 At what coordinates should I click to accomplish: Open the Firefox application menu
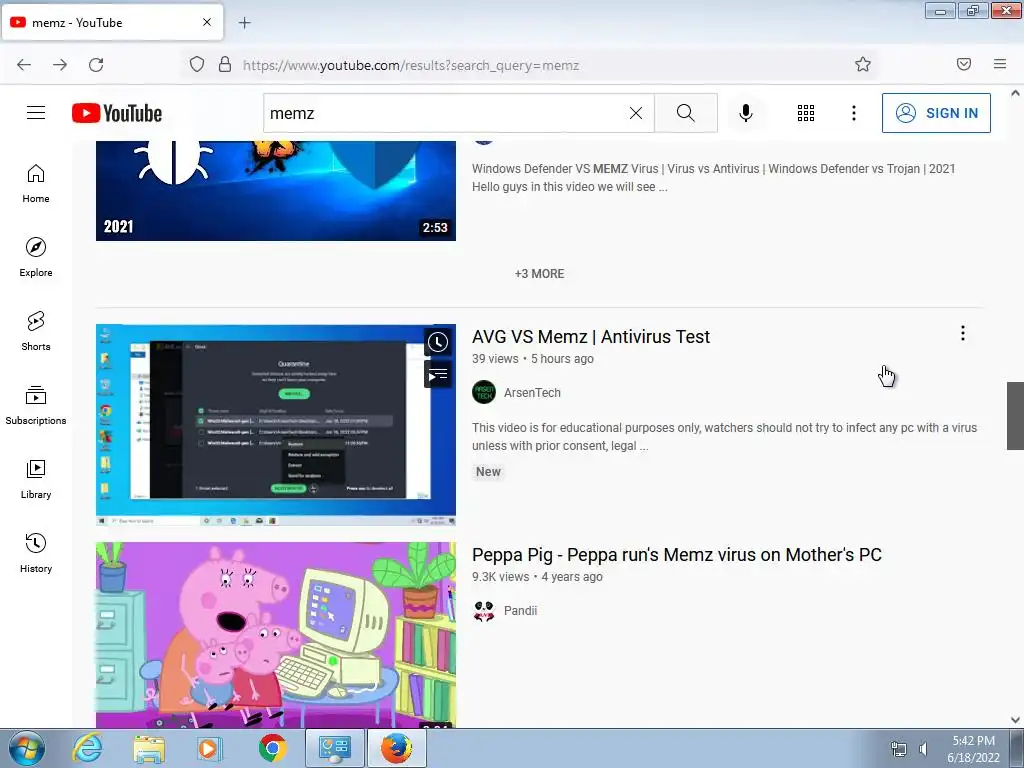(1000, 64)
